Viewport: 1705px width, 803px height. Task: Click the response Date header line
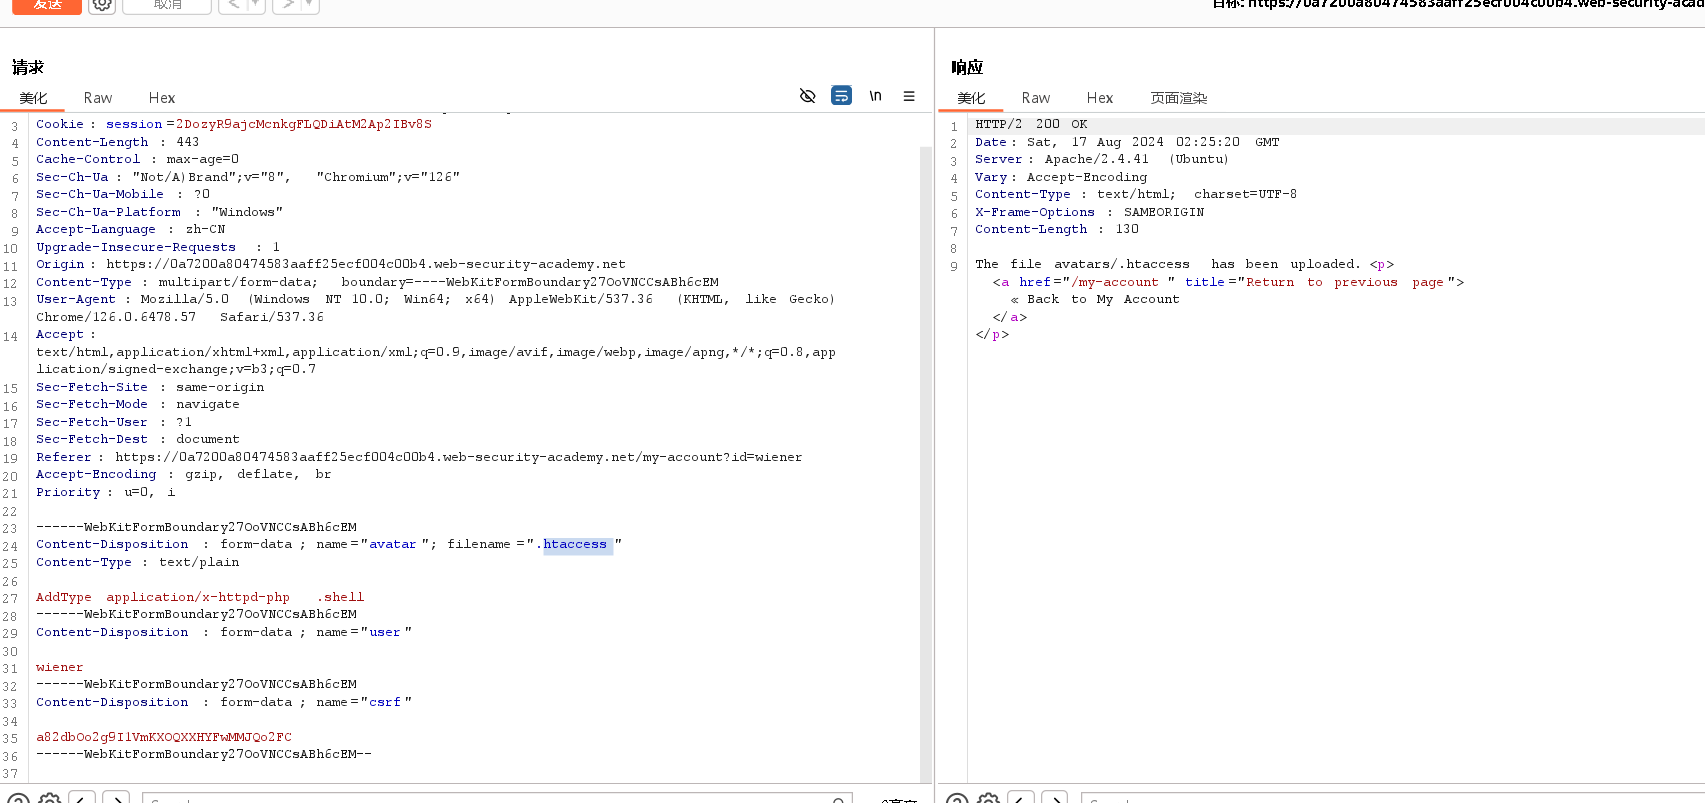tap(1127, 142)
